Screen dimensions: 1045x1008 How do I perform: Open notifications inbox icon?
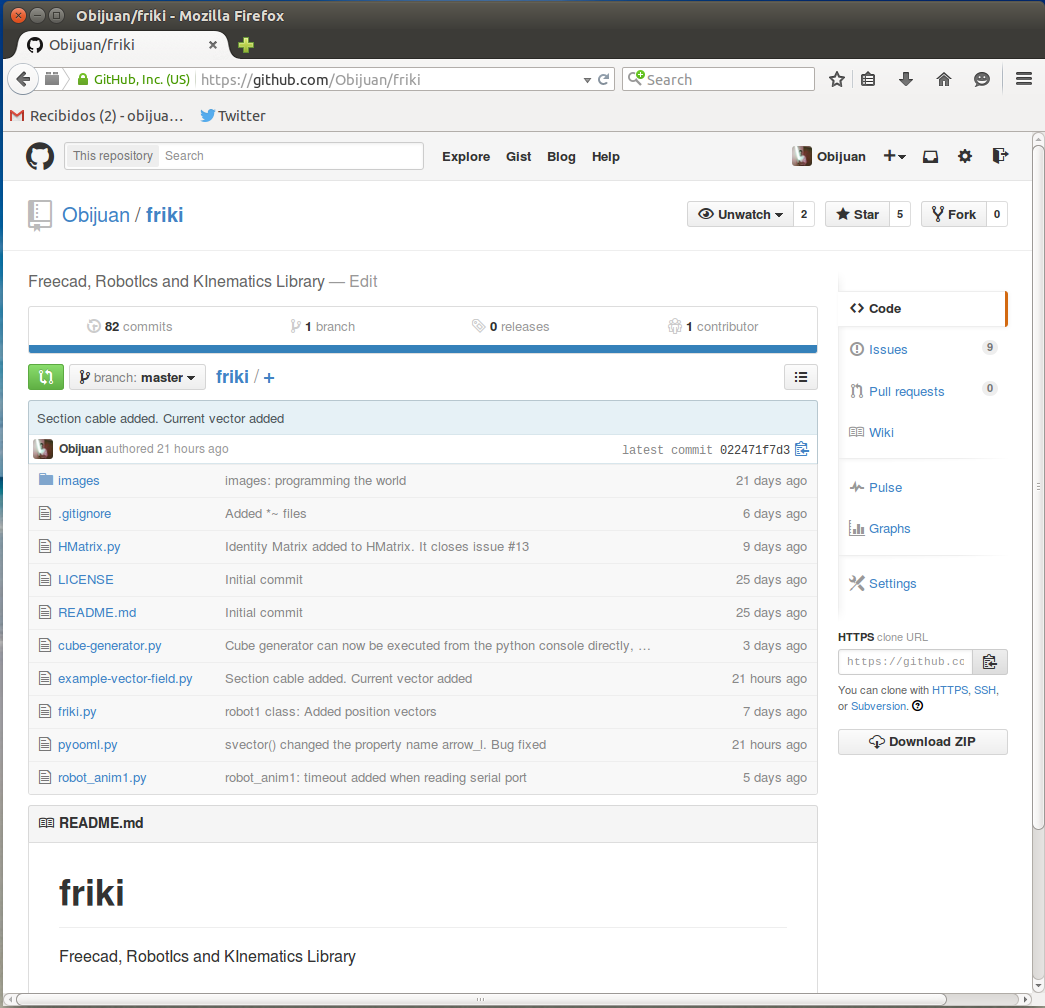pos(930,156)
